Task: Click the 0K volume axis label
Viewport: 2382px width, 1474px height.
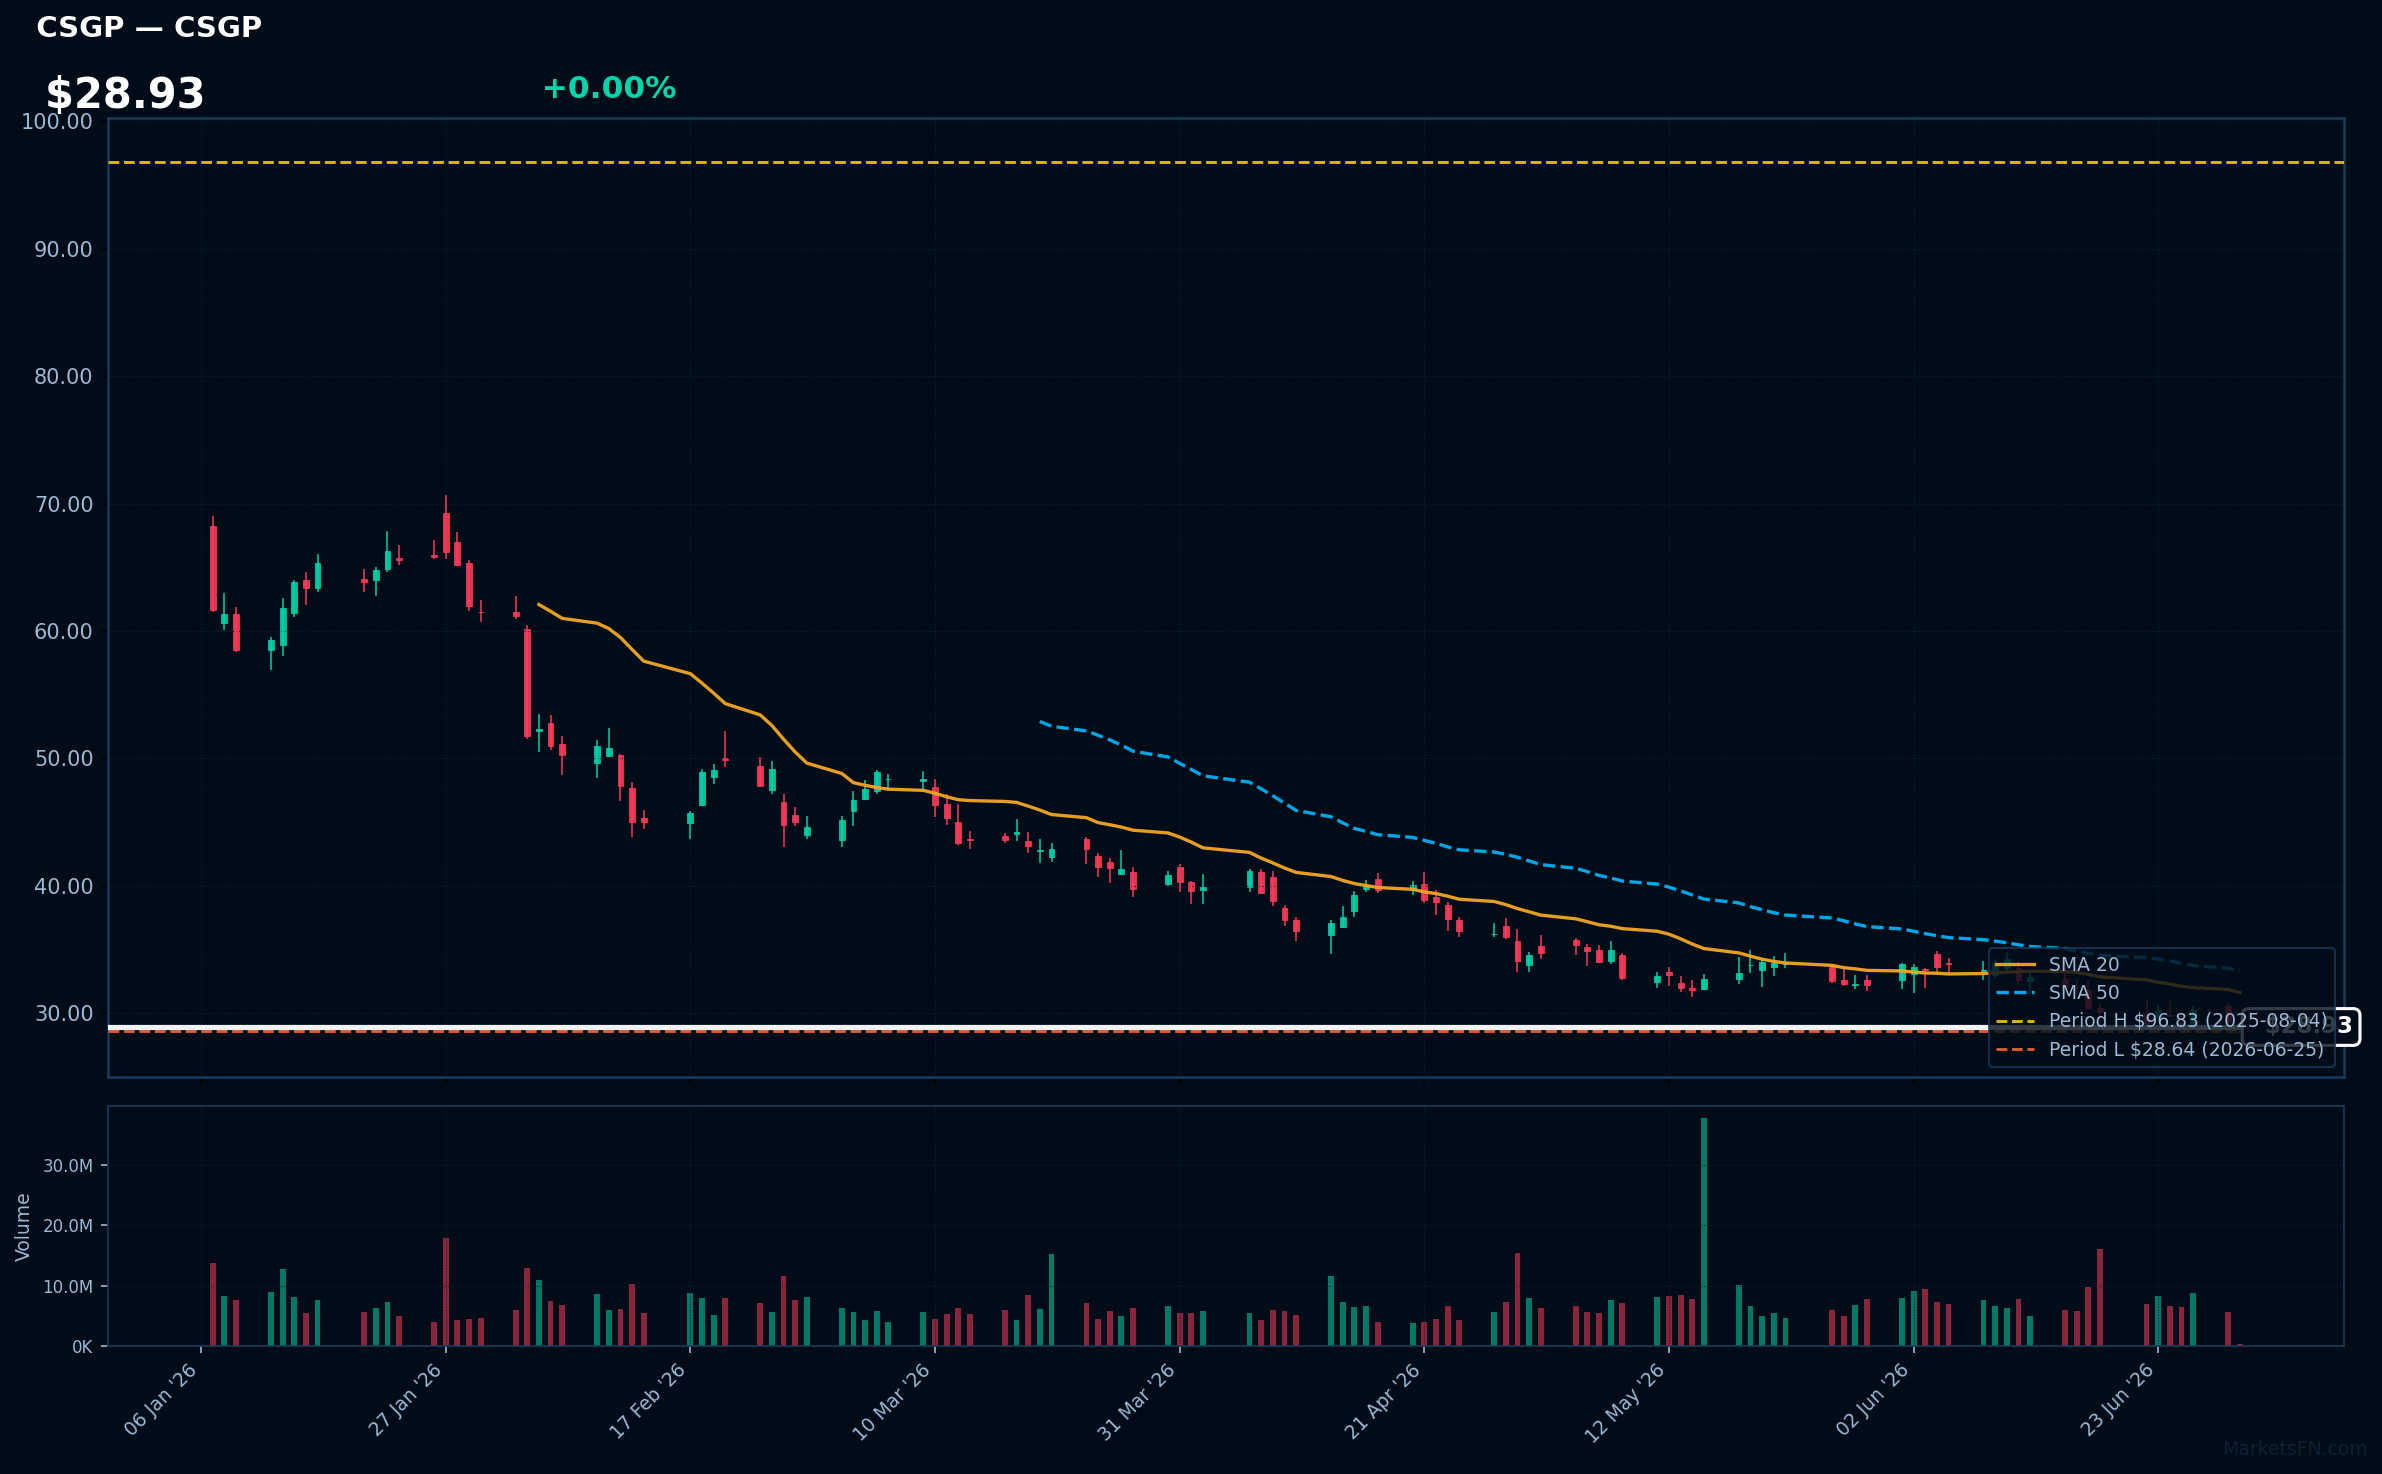Action: point(82,1346)
